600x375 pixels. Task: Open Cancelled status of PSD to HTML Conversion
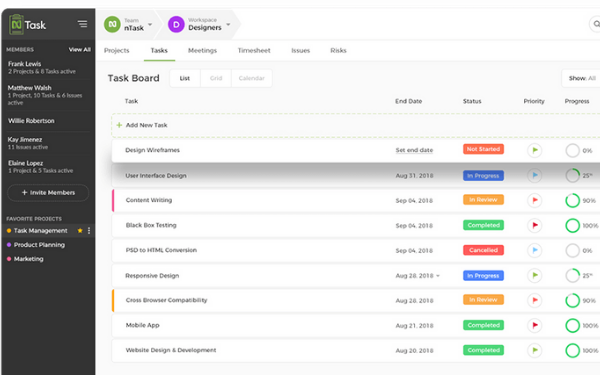point(483,250)
